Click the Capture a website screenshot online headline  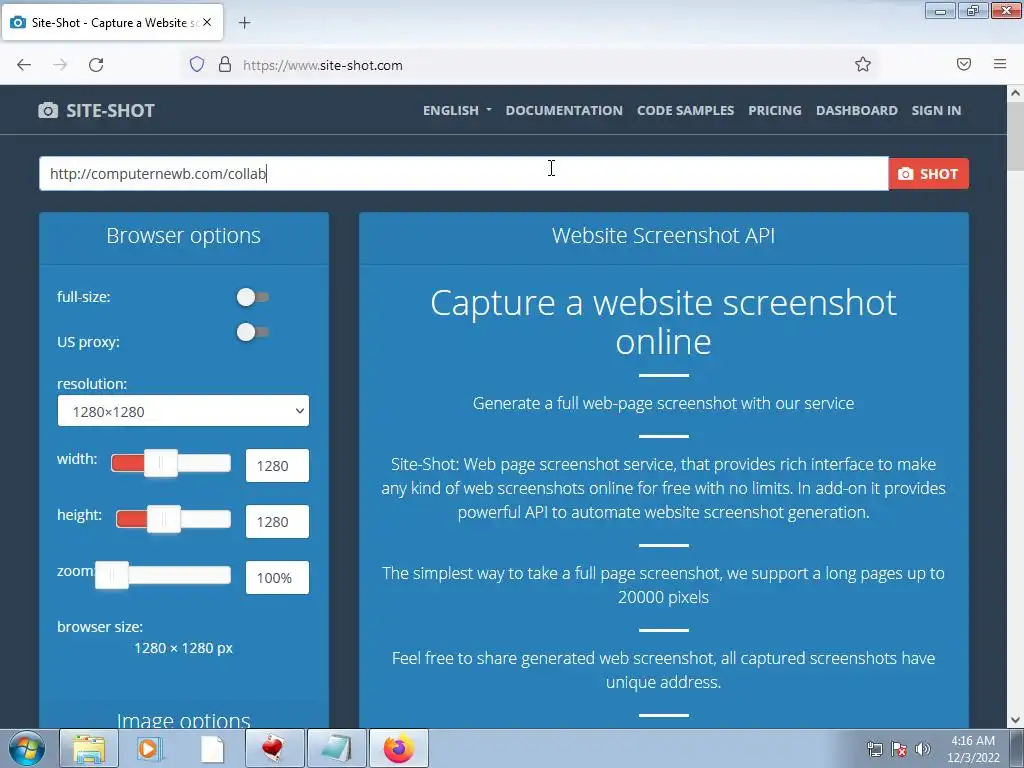(x=664, y=322)
